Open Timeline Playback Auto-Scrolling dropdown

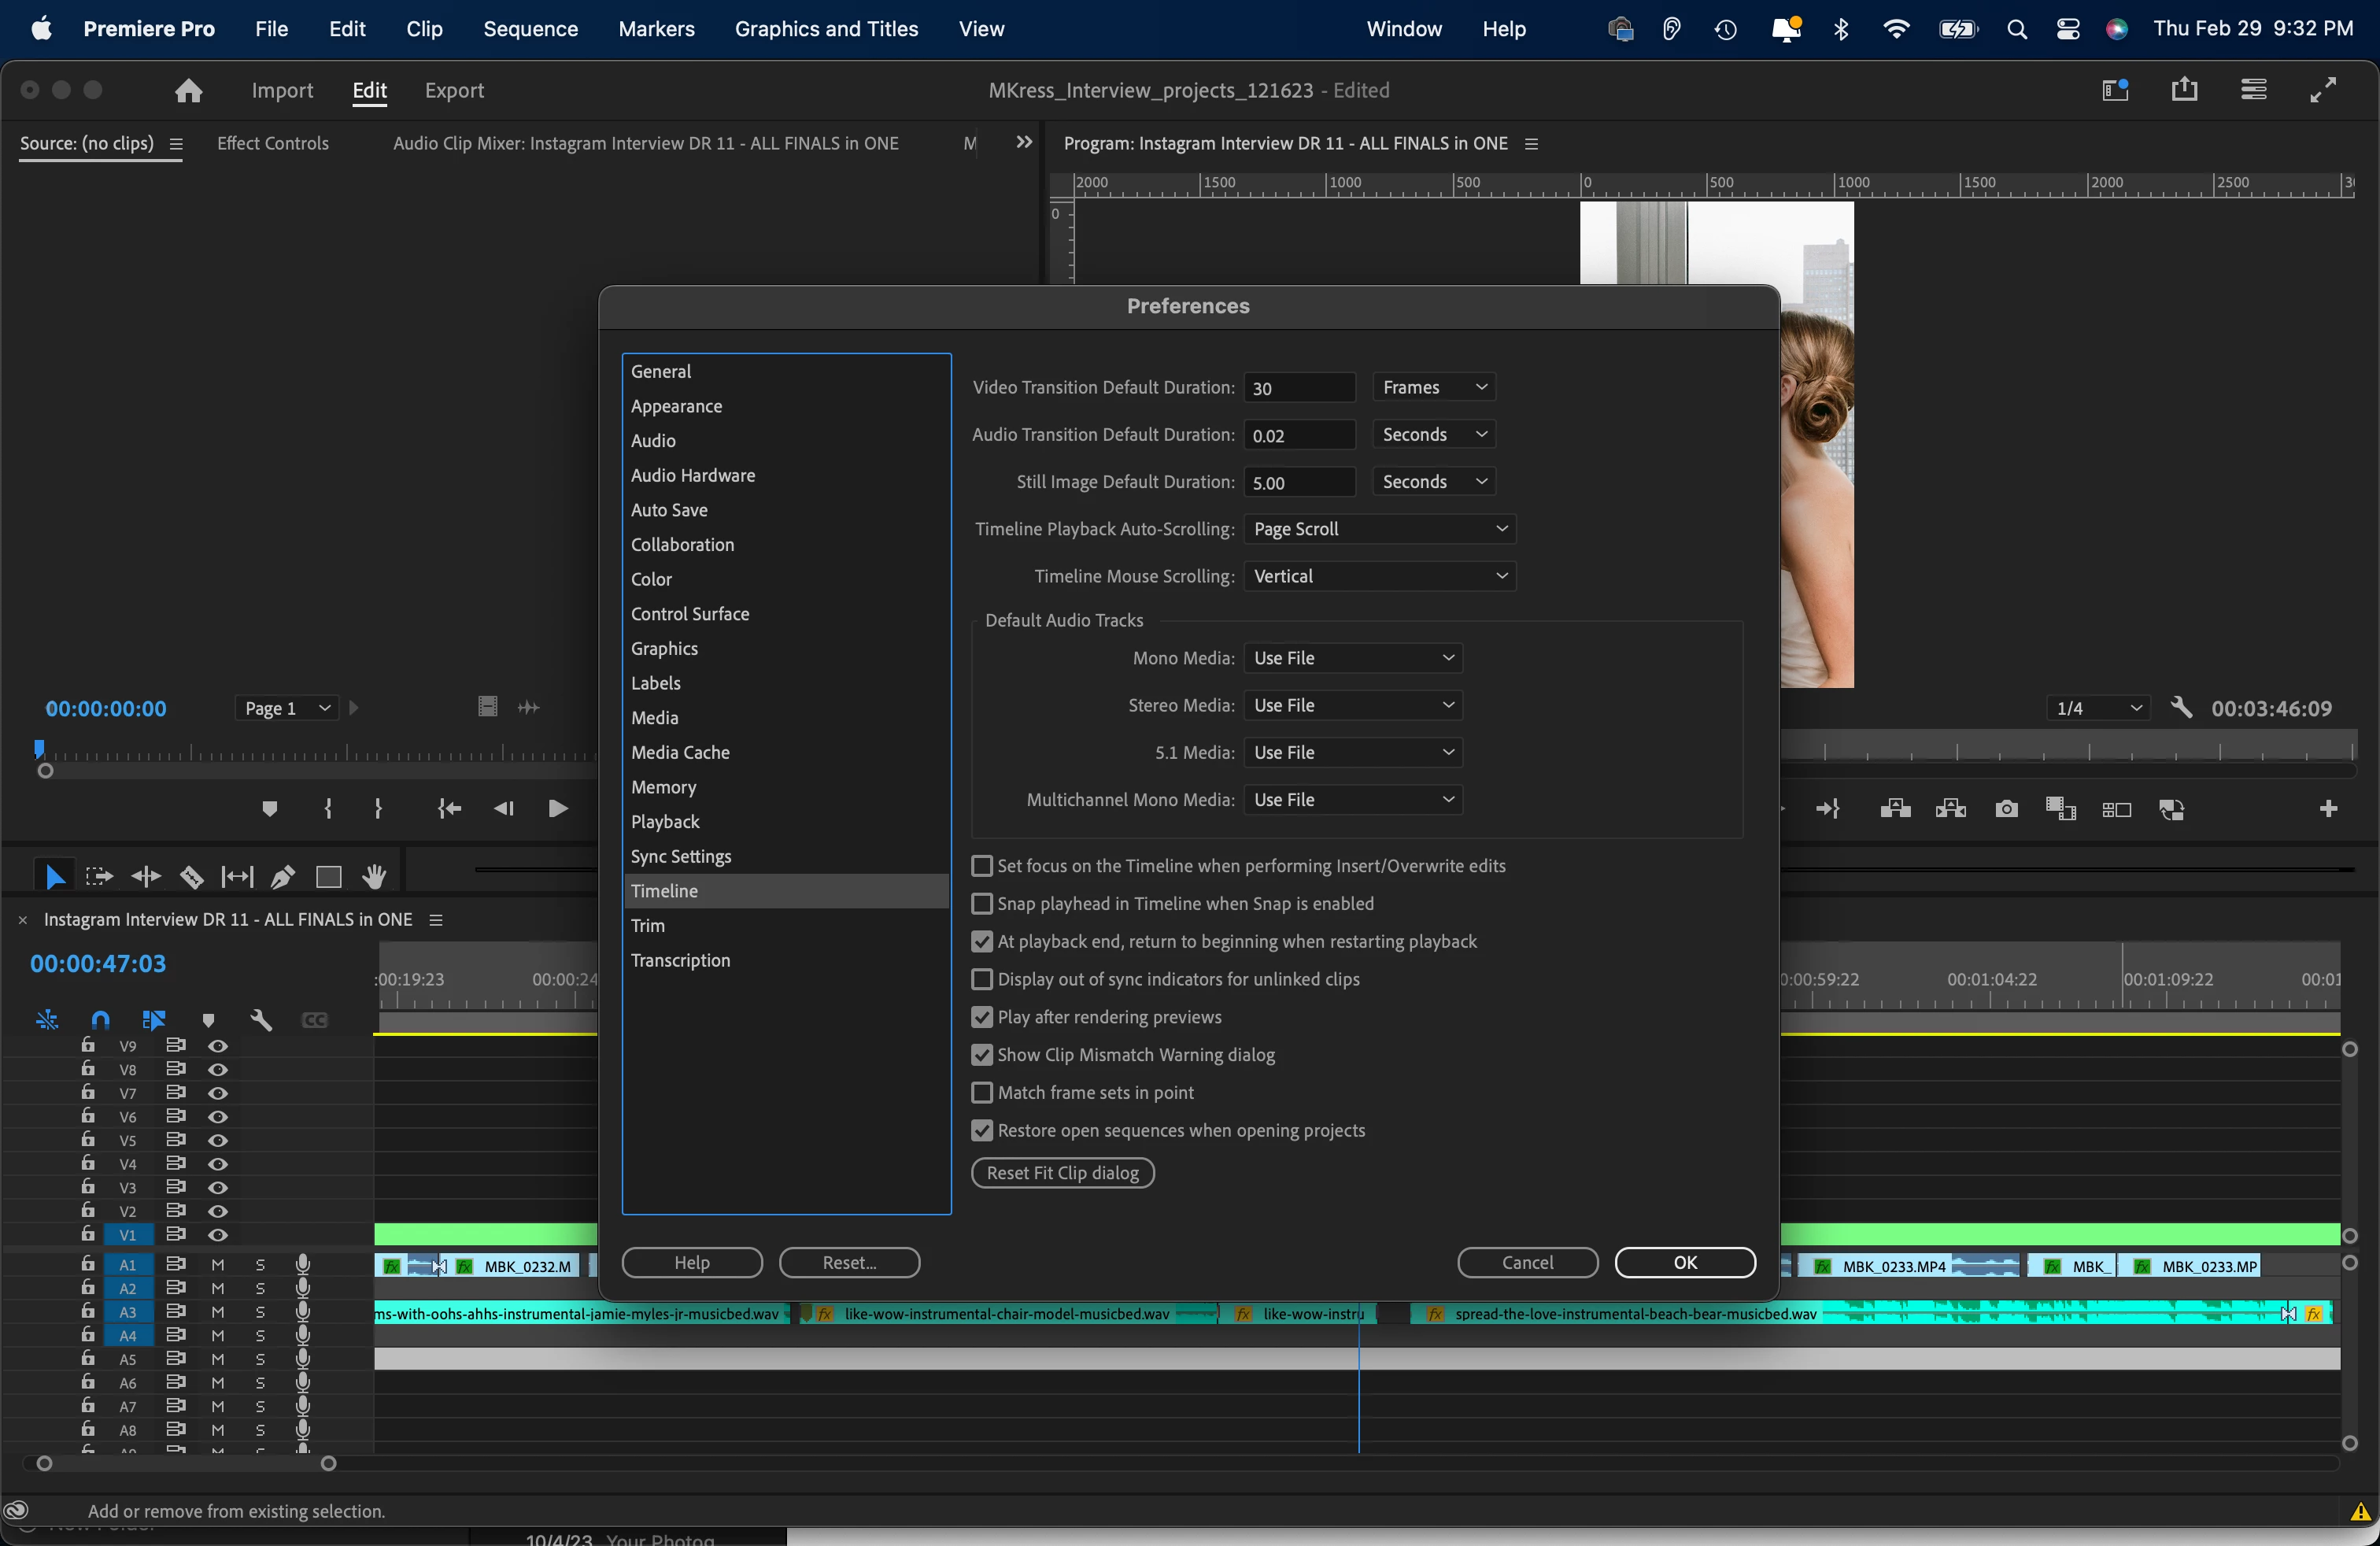coord(1379,529)
